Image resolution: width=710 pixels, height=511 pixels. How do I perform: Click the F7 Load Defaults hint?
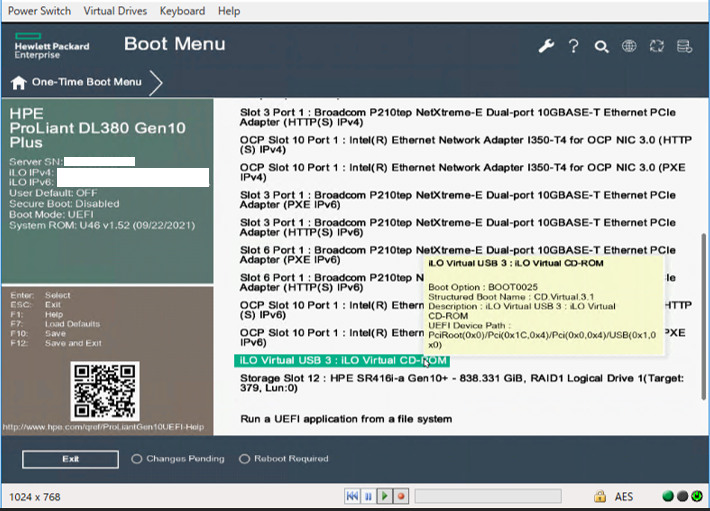[55, 324]
